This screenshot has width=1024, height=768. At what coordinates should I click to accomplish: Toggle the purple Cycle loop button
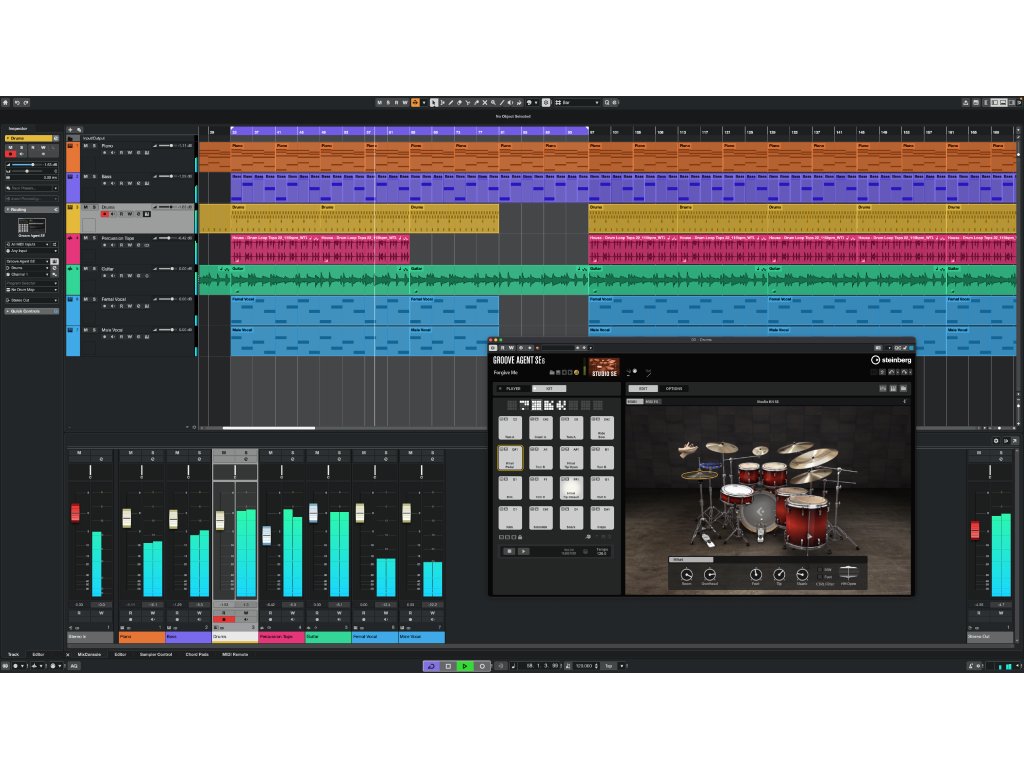click(431, 666)
